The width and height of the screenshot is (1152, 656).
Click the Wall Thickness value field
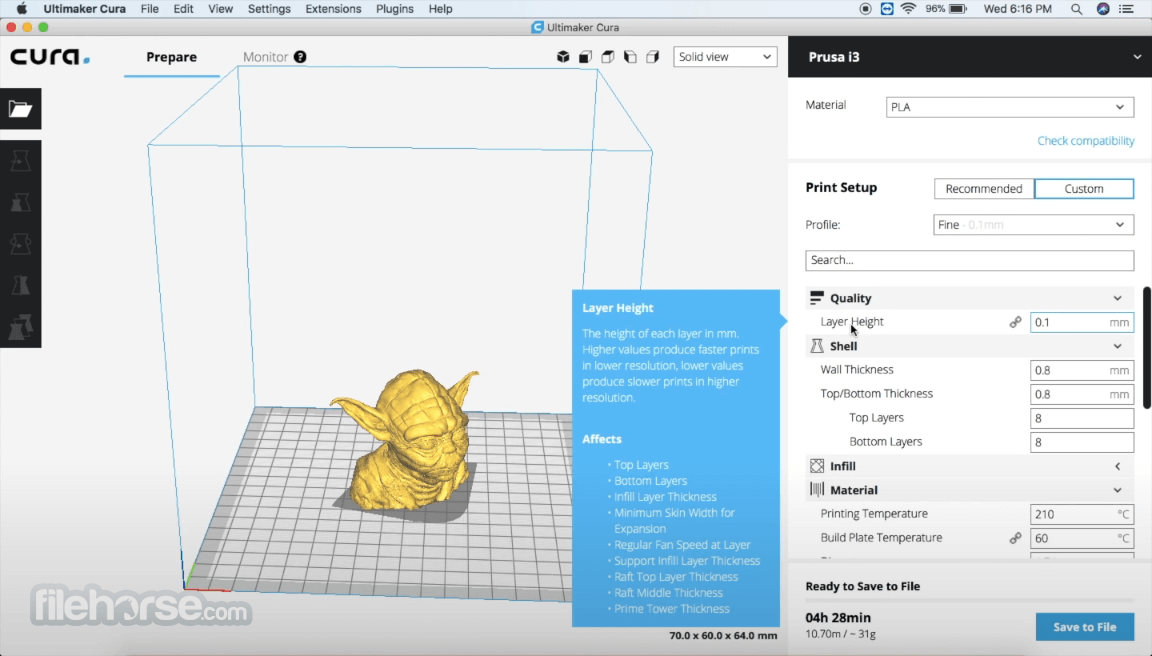pos(1081,370)
